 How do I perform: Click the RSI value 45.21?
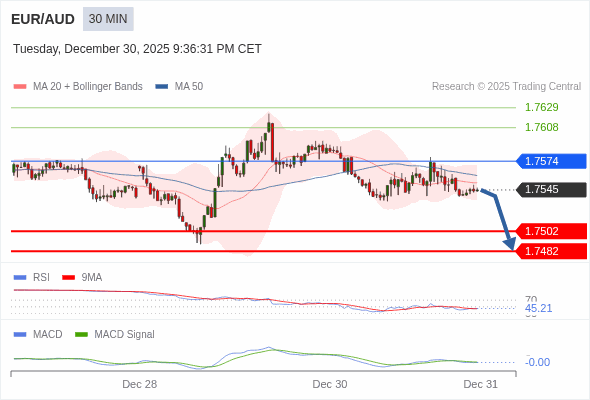538,308
